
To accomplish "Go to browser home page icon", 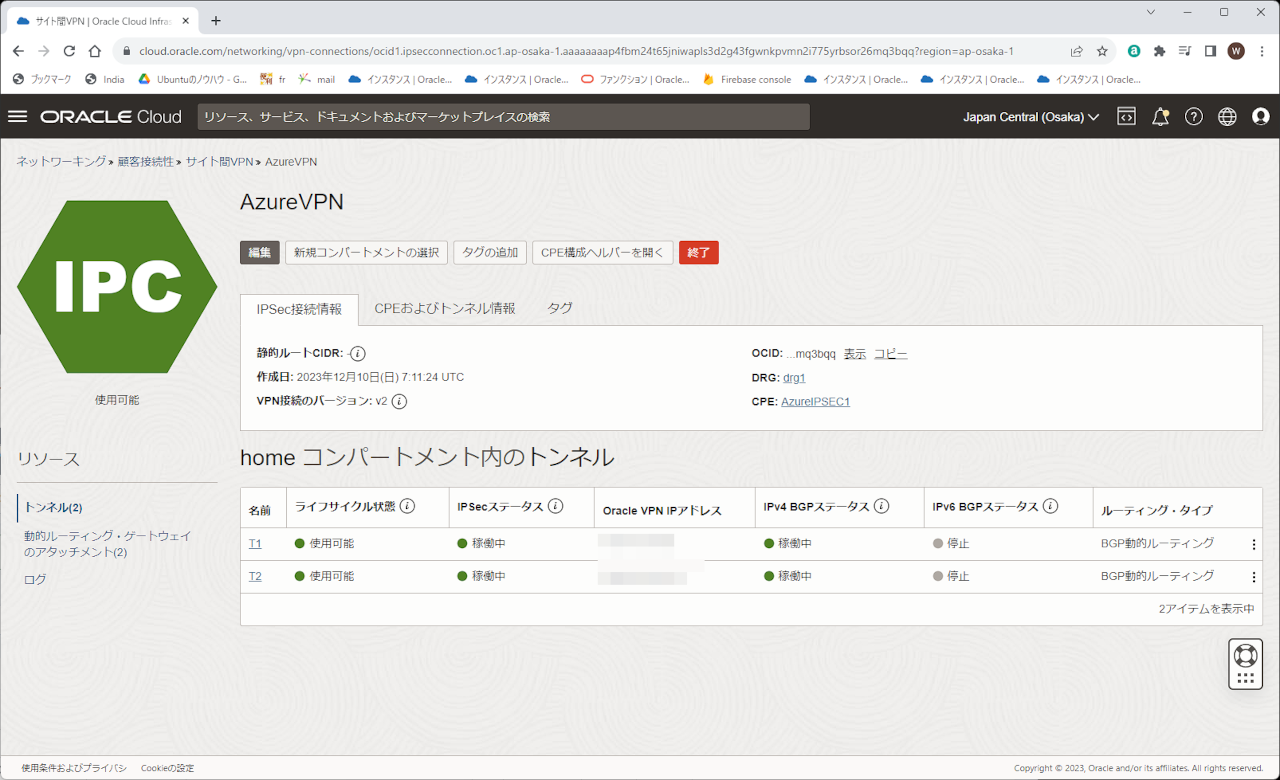I will (95, 51).
